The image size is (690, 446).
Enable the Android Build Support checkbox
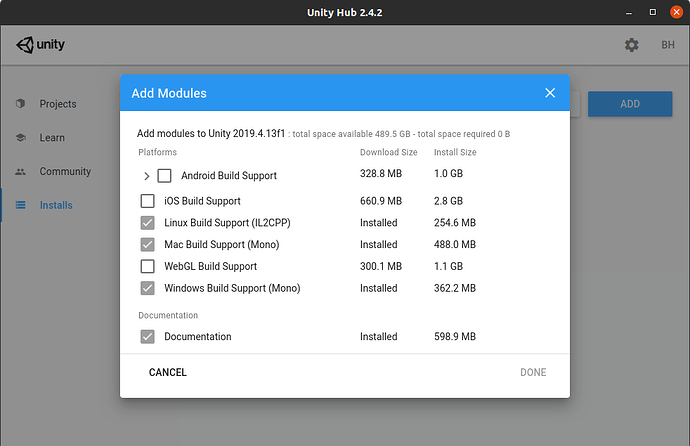(164, 176)
